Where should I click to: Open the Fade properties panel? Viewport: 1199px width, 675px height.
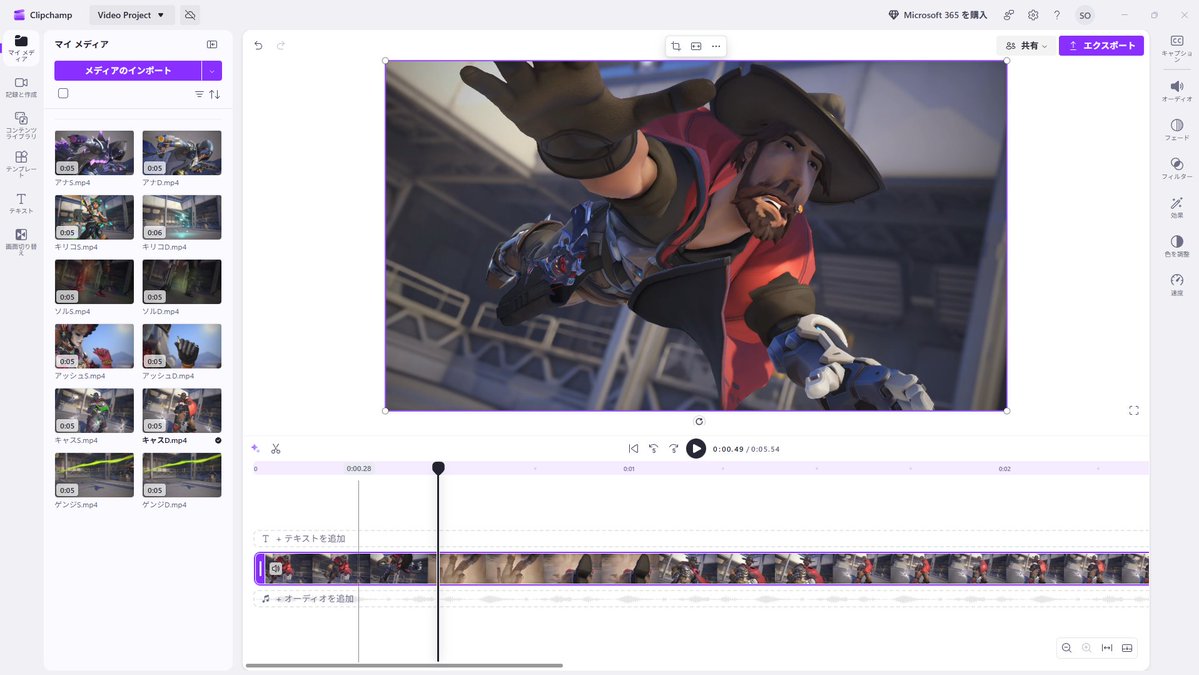pos(1177,129)
